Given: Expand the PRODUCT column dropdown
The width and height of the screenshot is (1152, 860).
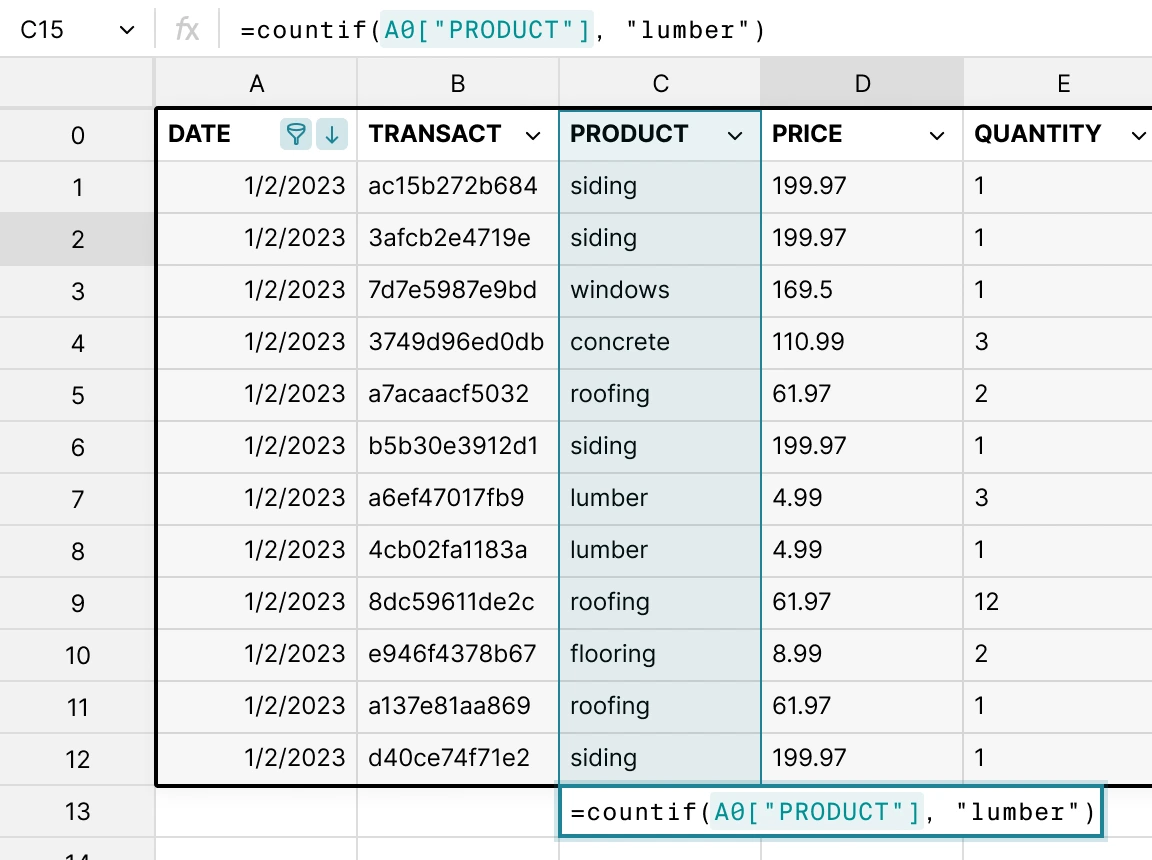Looking at the screenshot, I should [735, 136].
